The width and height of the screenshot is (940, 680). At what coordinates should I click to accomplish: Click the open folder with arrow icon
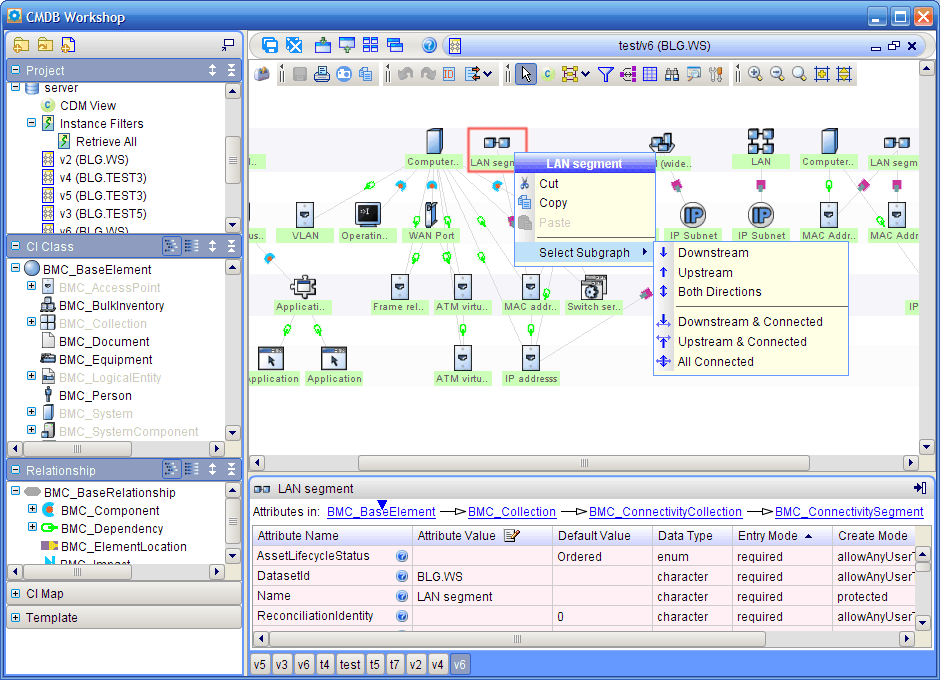pos(45,45)
